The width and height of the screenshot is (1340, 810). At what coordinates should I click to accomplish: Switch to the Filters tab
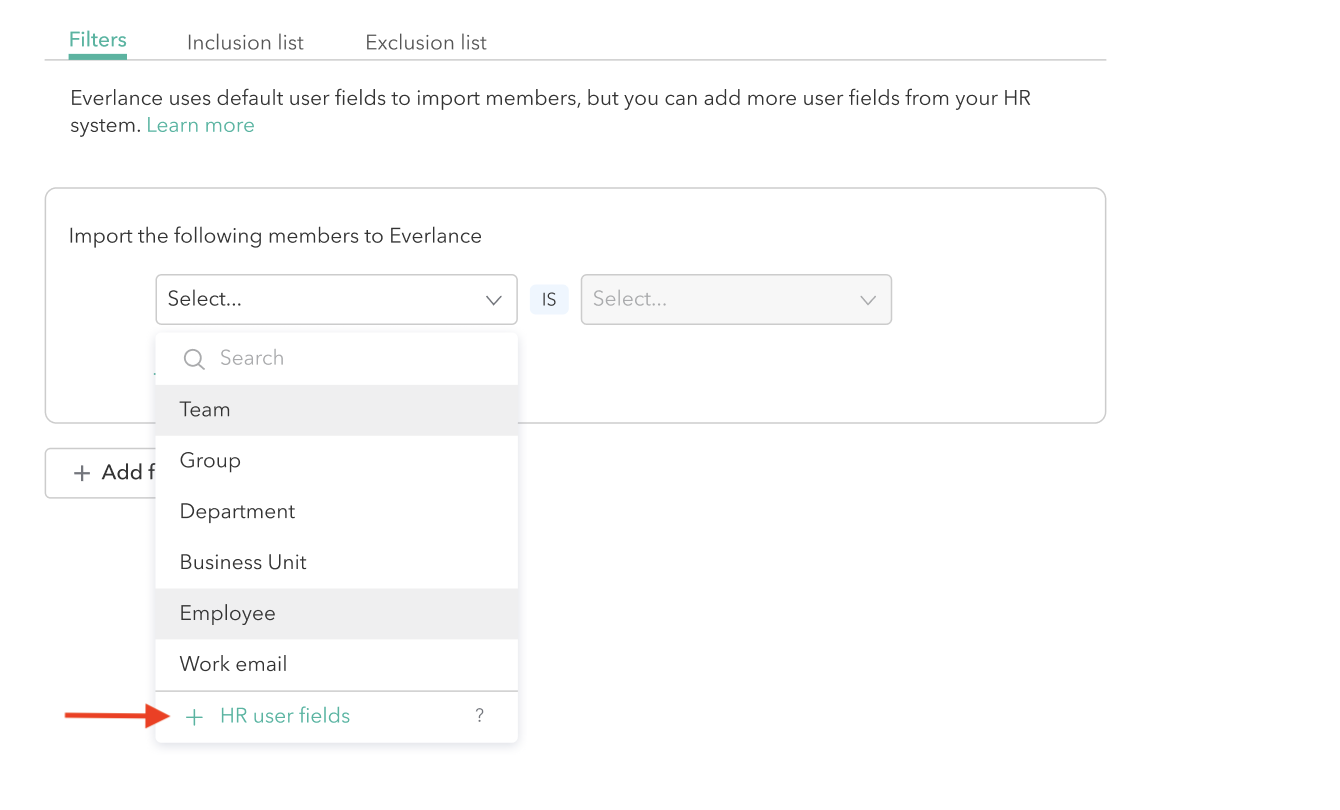[98, 41]
